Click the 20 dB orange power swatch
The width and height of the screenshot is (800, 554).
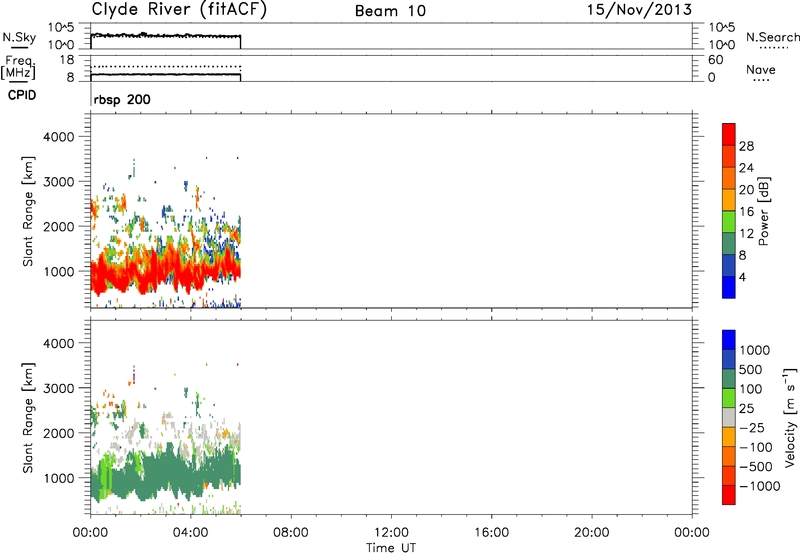(729, 178)
